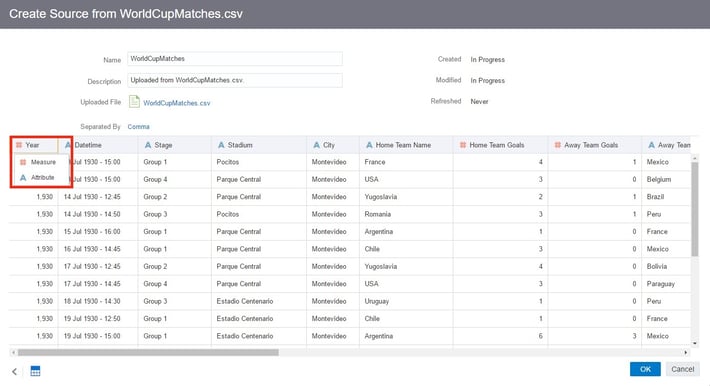Screen dimensions: 710x386
Task: Select the cell '14 Jul 1930 - 12:45'
Action: (x=98, y=197)
